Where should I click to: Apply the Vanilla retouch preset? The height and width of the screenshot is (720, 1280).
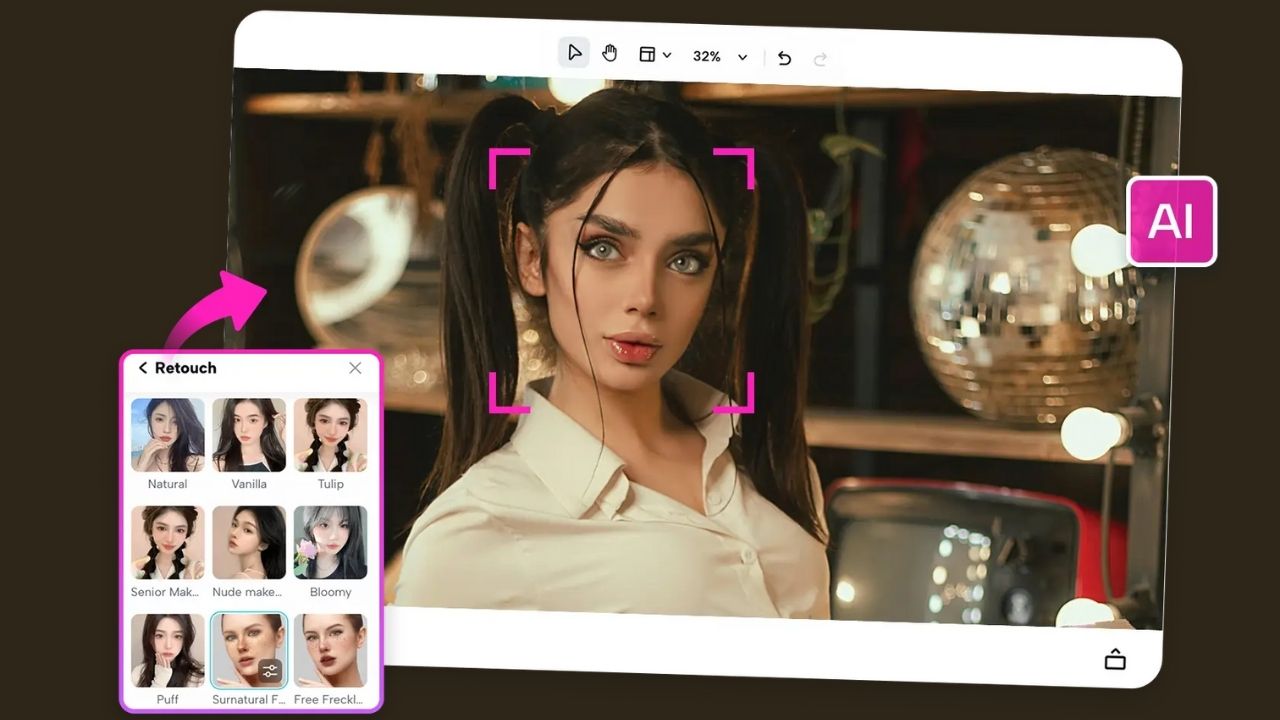[249, 435]
